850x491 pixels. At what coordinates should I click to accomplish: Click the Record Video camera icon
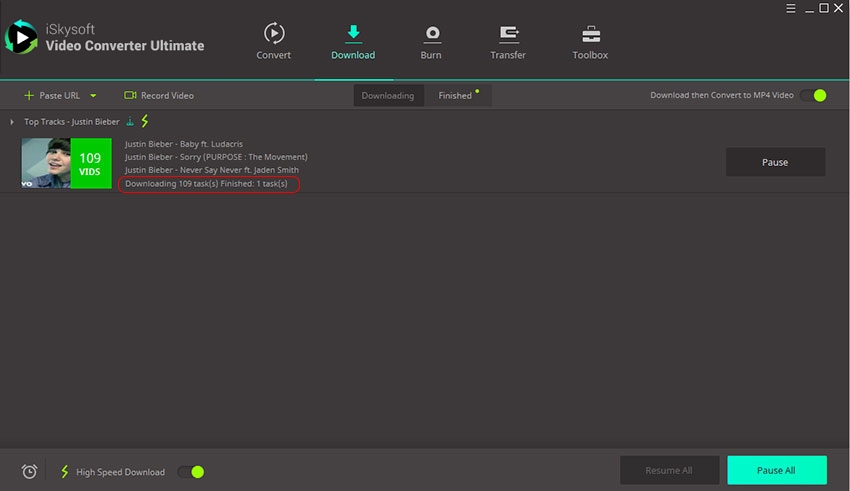(x=130, y=96)
